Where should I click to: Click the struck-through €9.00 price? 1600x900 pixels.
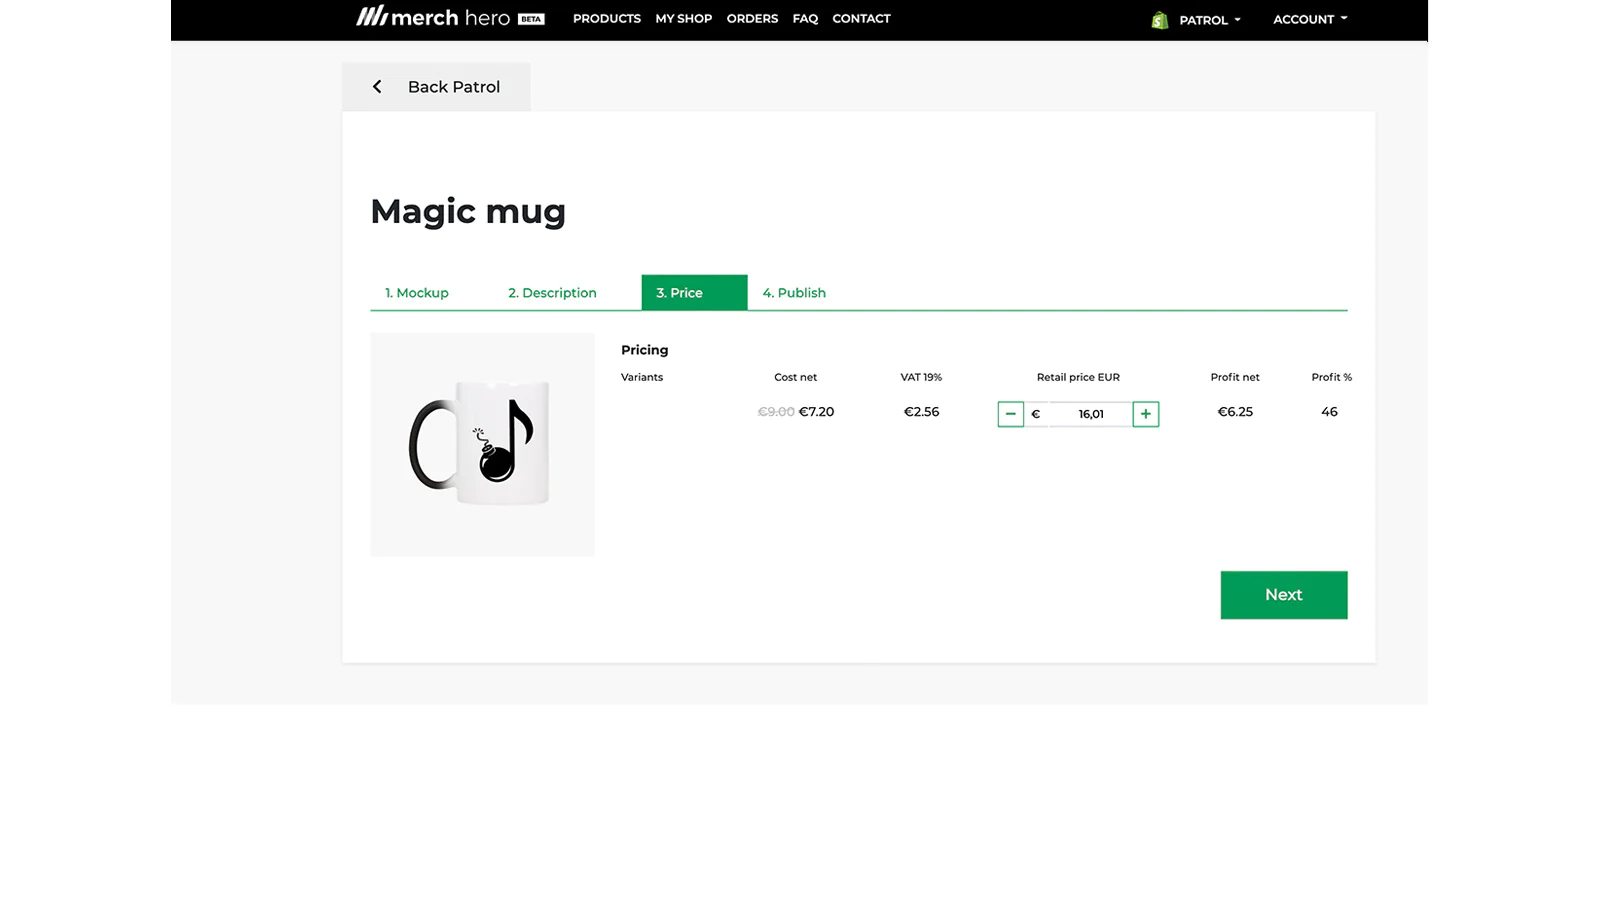click(x=776, y=412)
